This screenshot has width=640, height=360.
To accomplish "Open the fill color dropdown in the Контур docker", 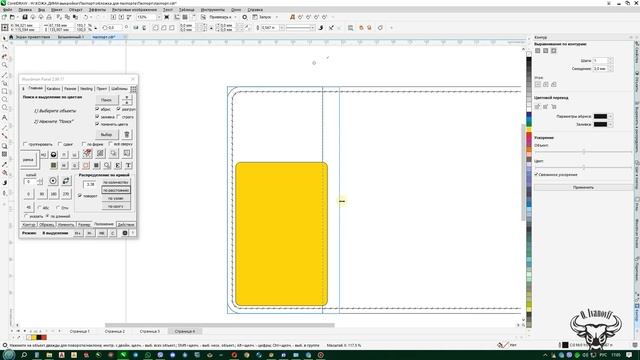I will click(x=610, y=124).
